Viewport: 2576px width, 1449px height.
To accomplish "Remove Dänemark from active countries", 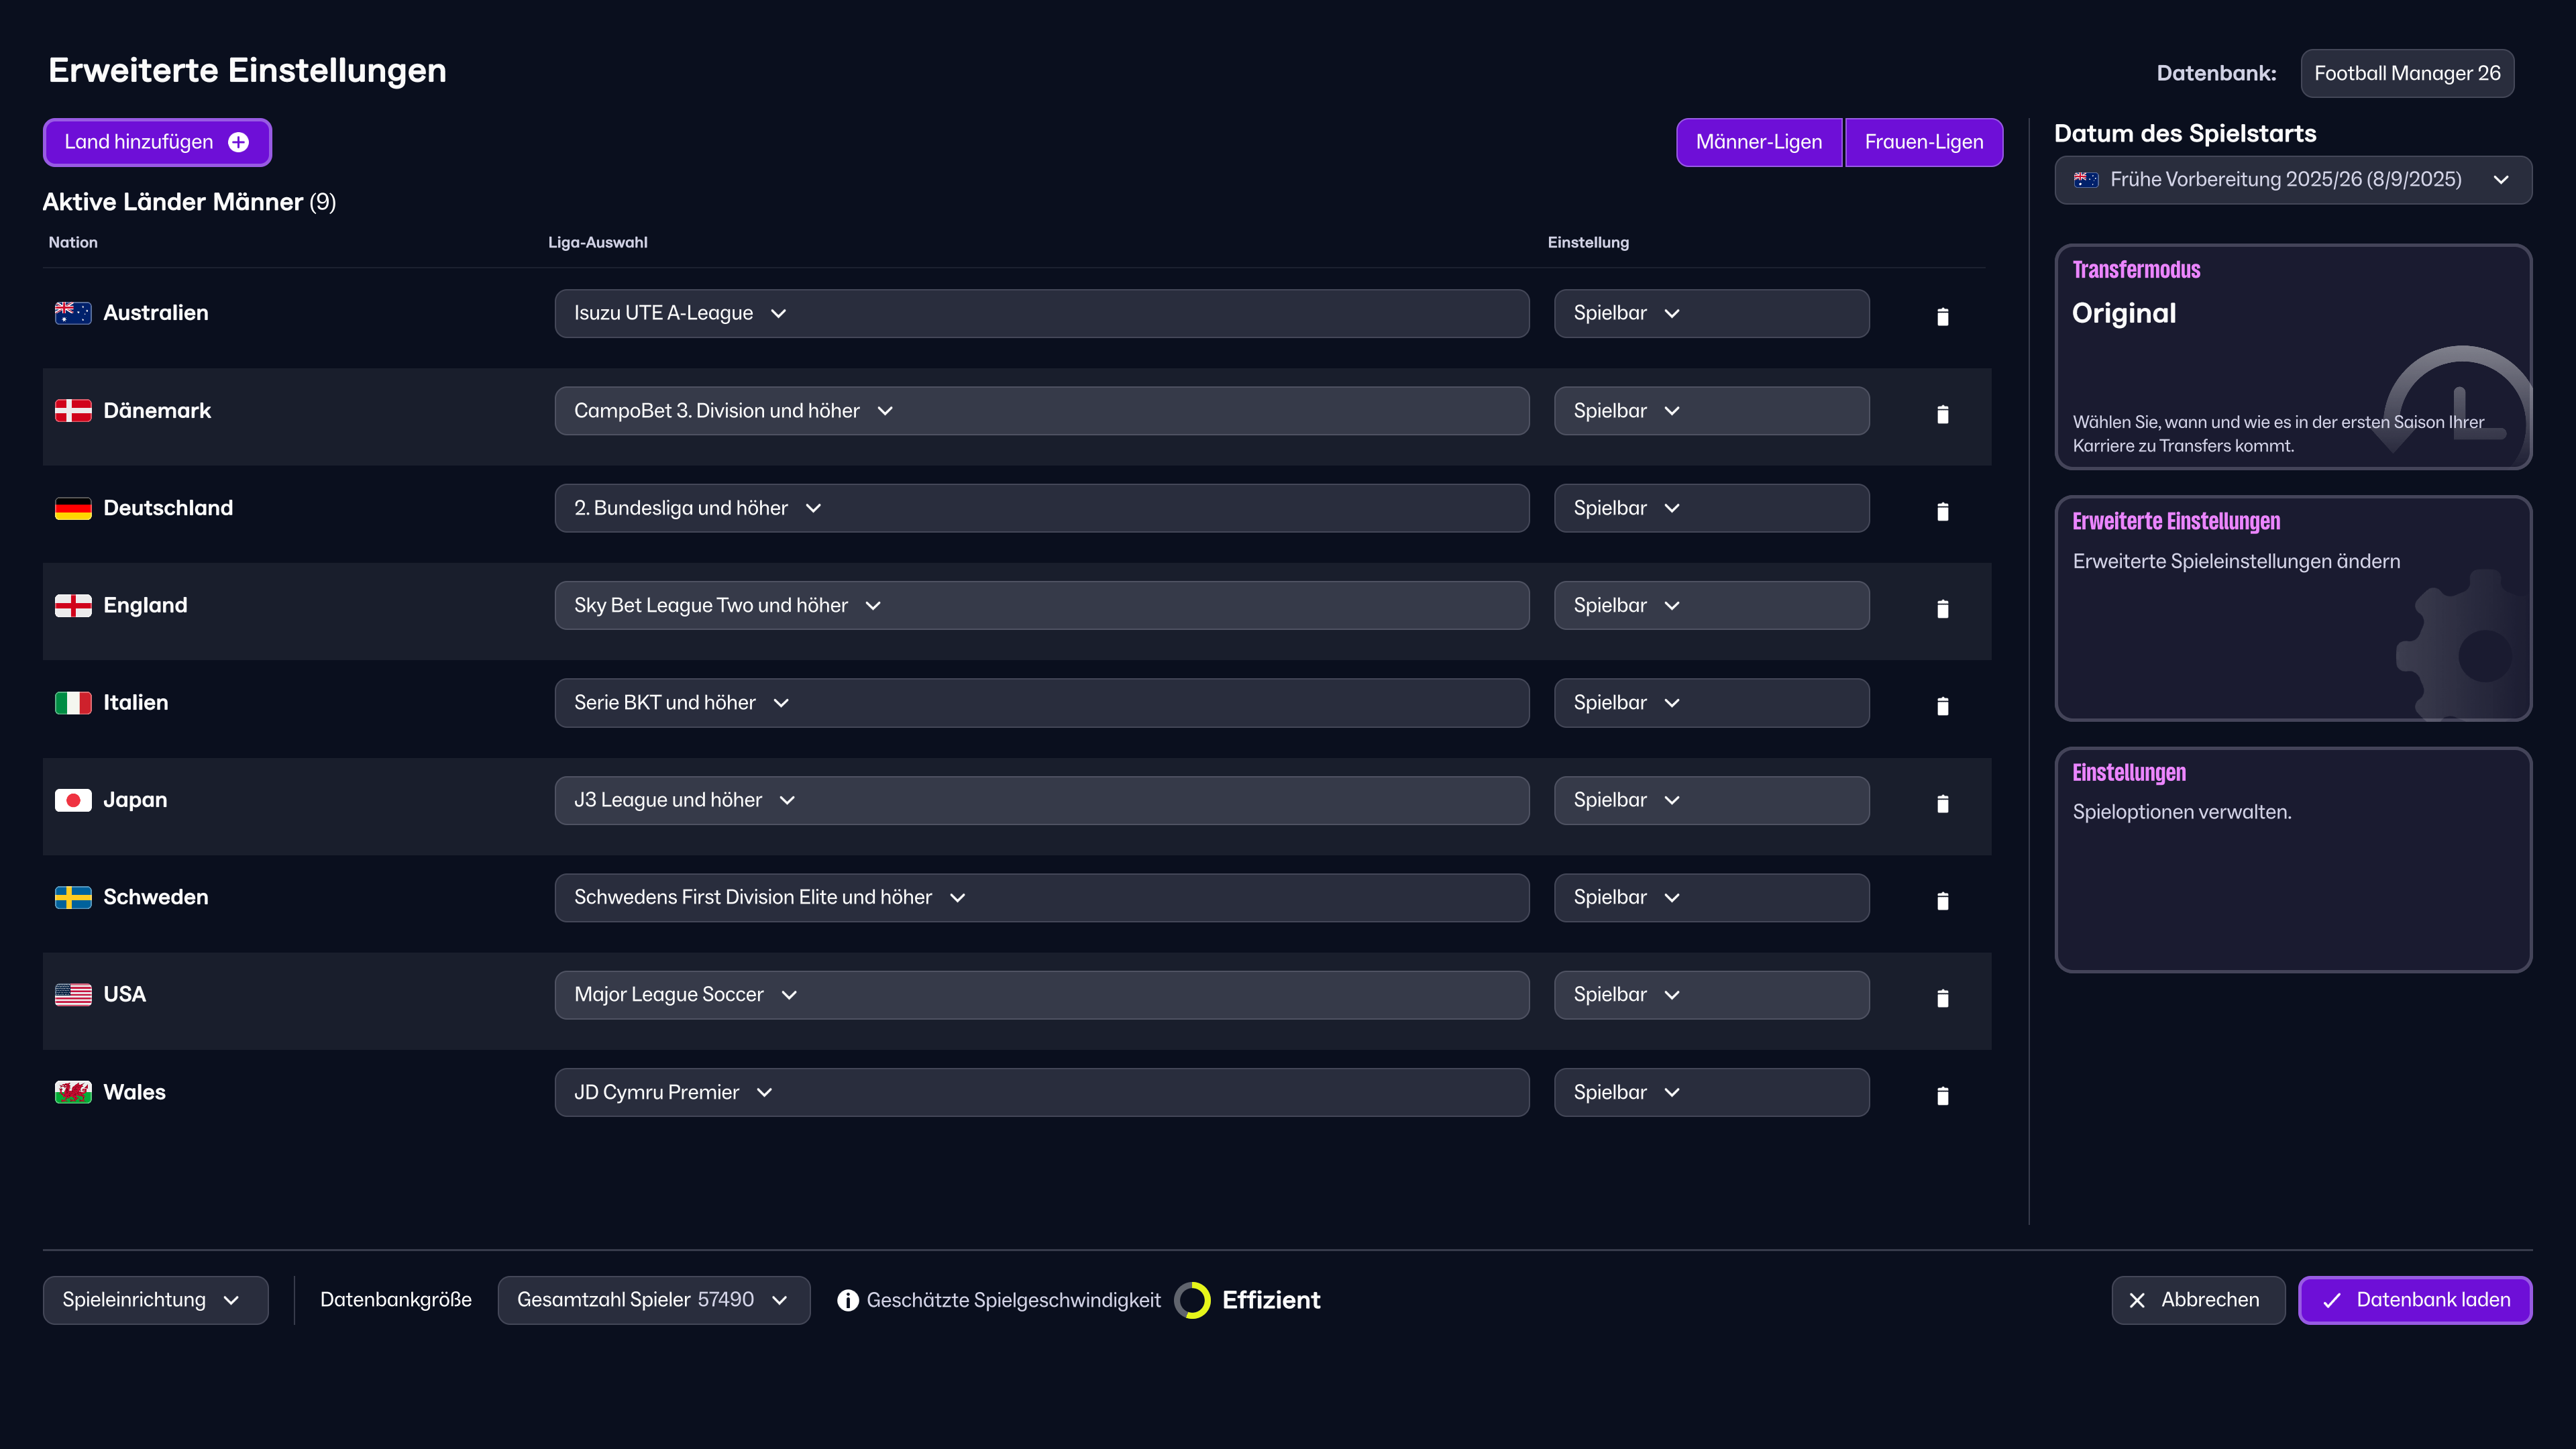I will tap(1943, 413).
